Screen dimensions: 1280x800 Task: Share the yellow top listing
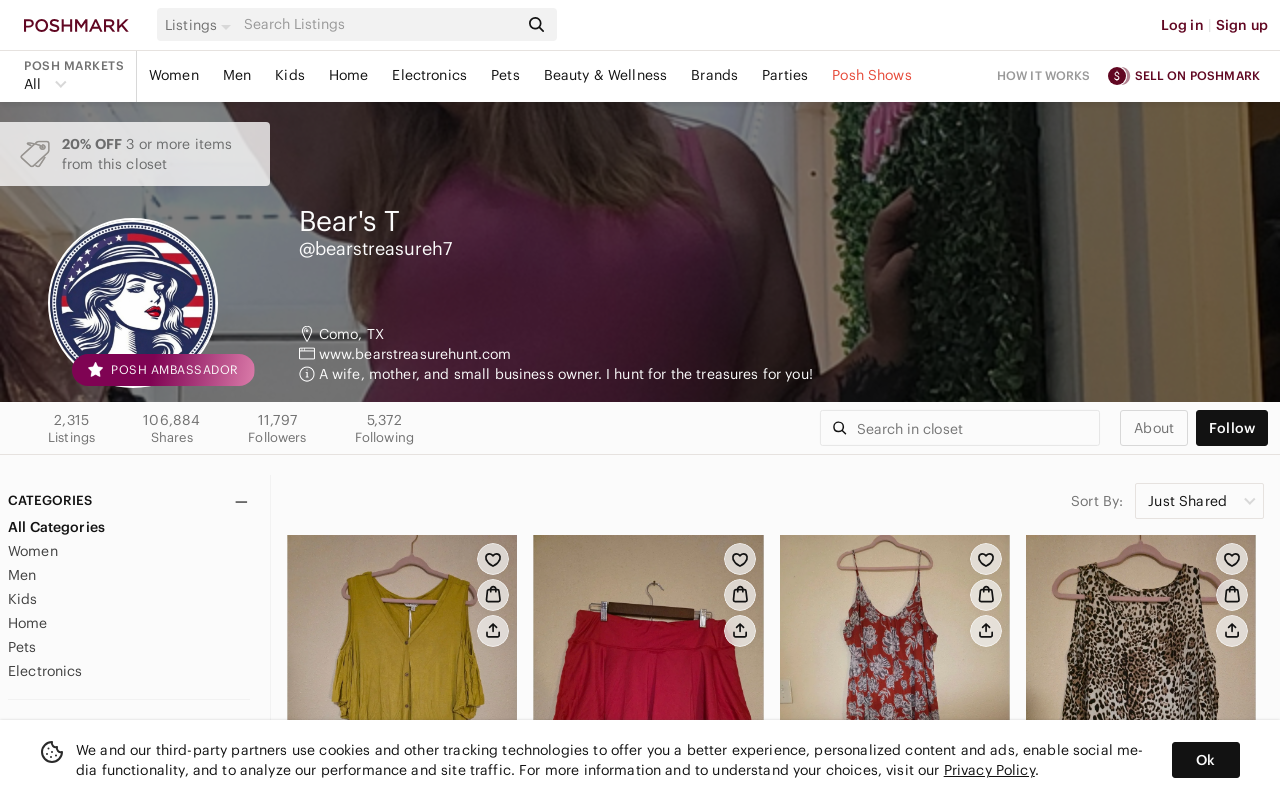pos(493,631)
